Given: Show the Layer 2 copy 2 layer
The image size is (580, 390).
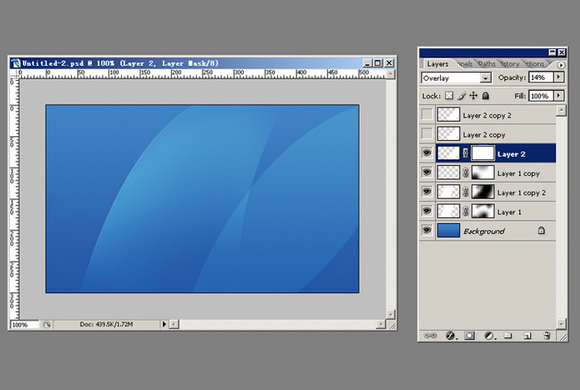Looking at the screenshot, I should (x=427, y=114).
